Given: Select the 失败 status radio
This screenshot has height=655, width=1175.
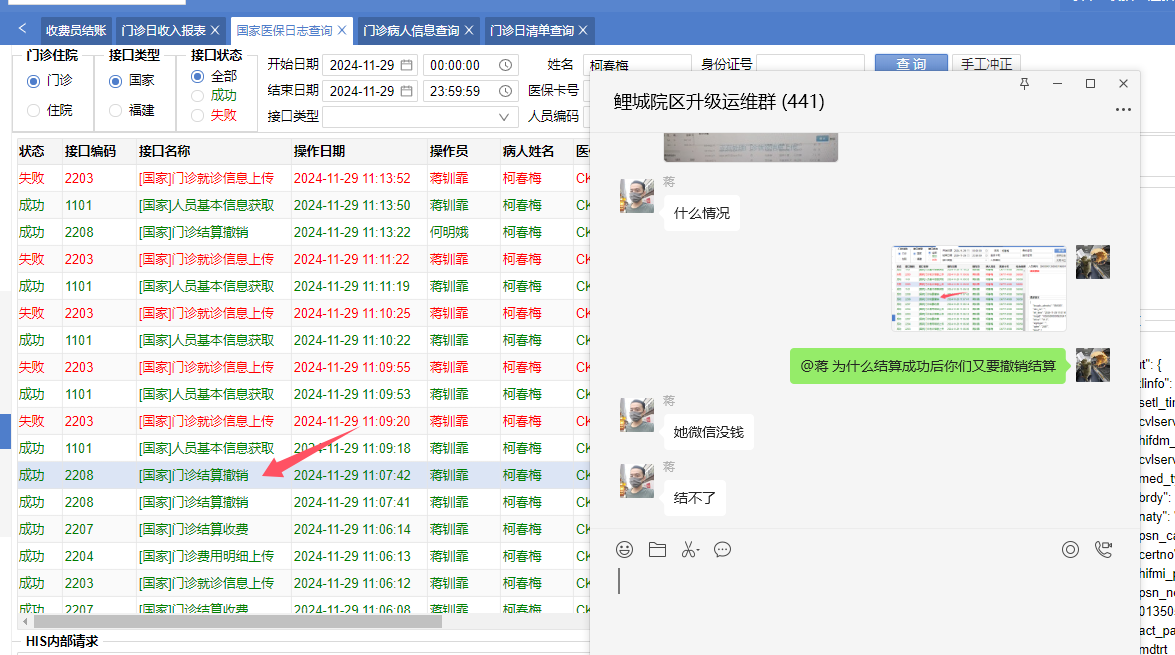Looking at the screenshot, I should click(197, 115).
